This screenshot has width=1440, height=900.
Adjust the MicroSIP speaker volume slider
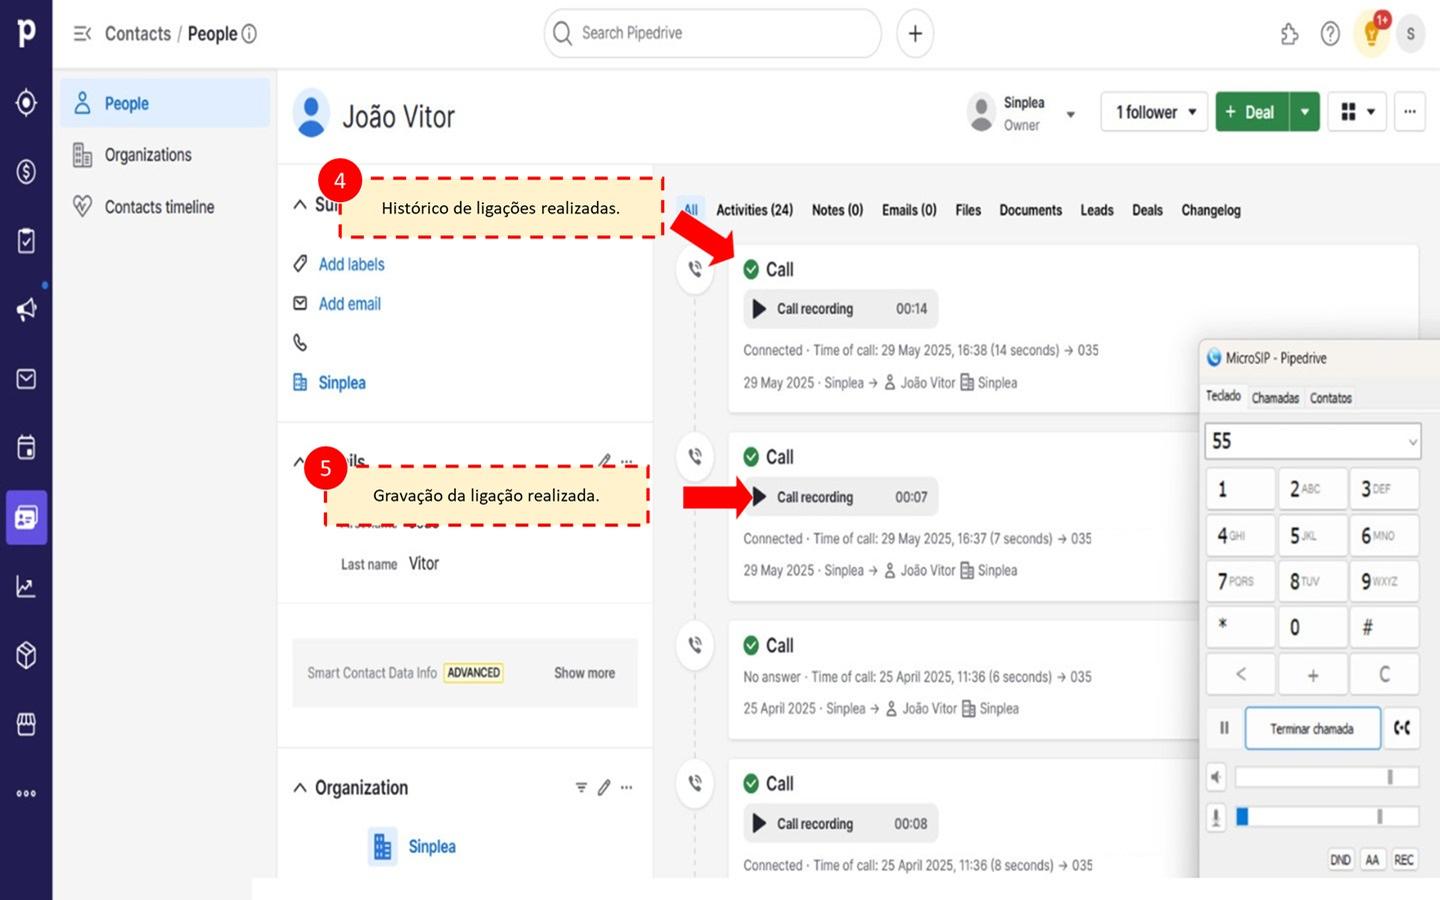pos(1327,777)
